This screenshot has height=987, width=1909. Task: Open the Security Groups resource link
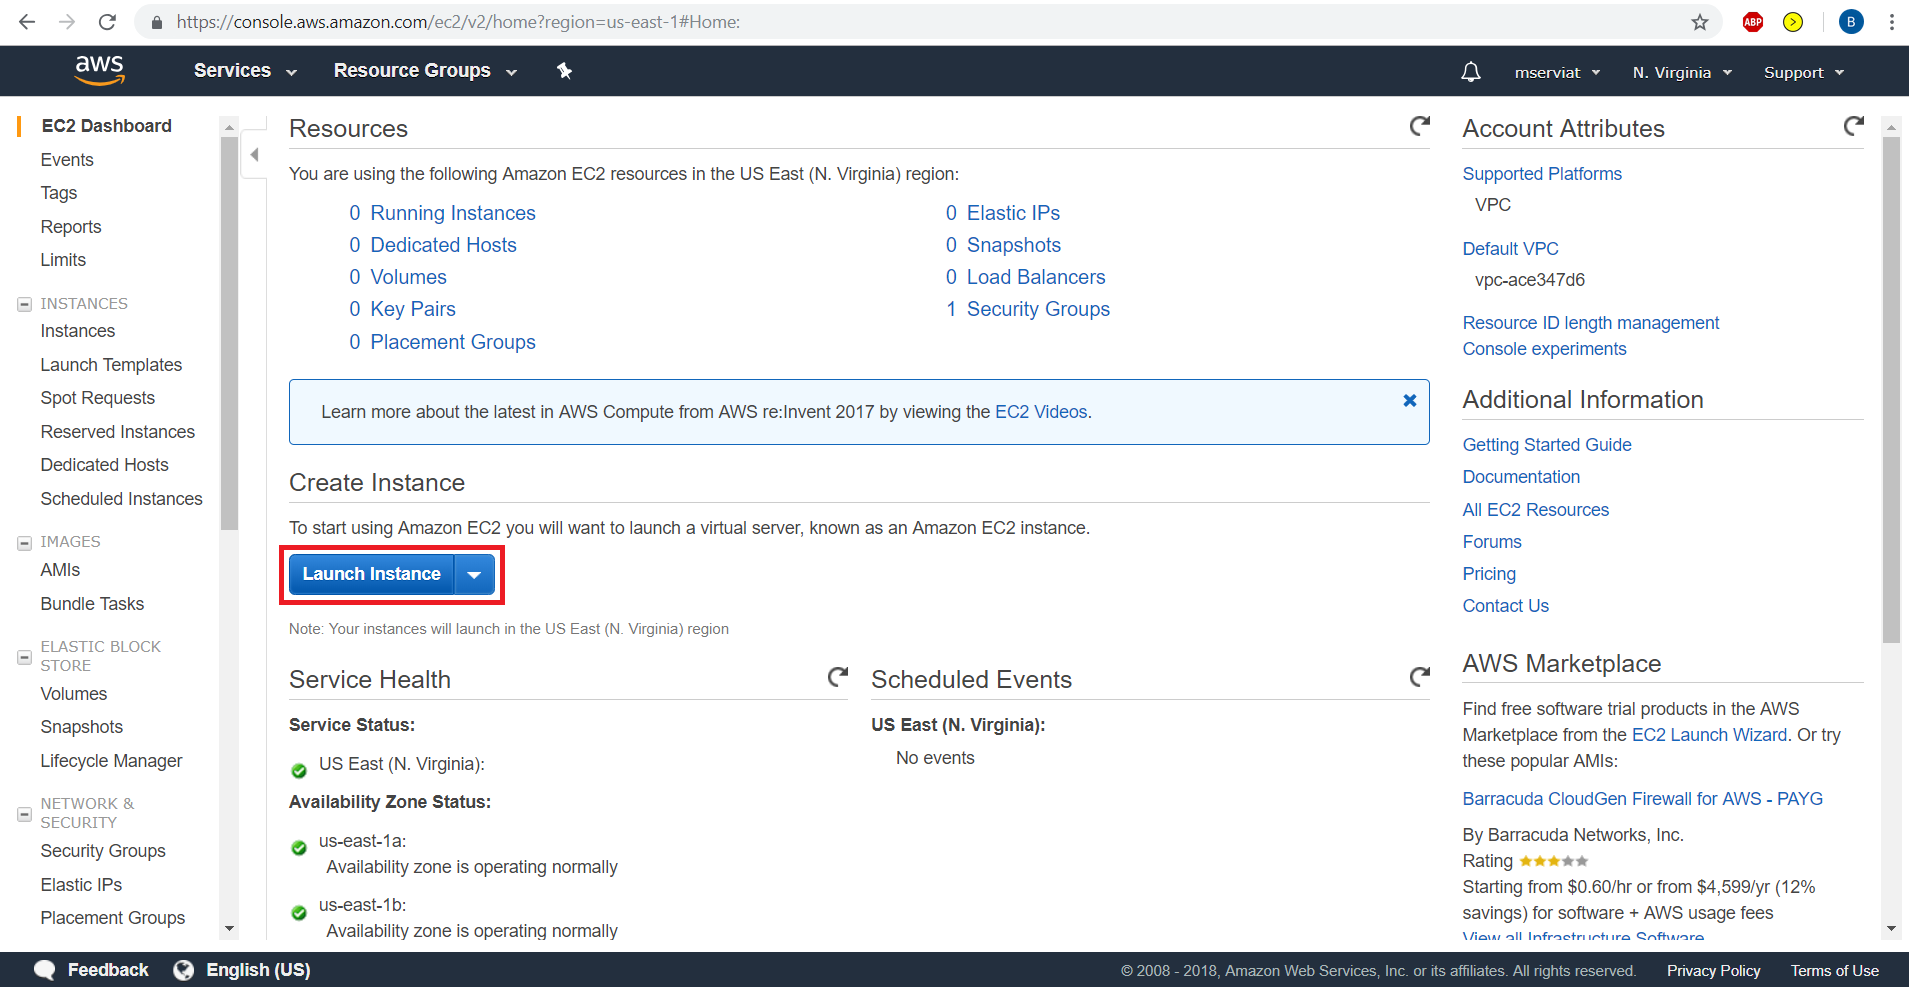(x=1037, y=310)
